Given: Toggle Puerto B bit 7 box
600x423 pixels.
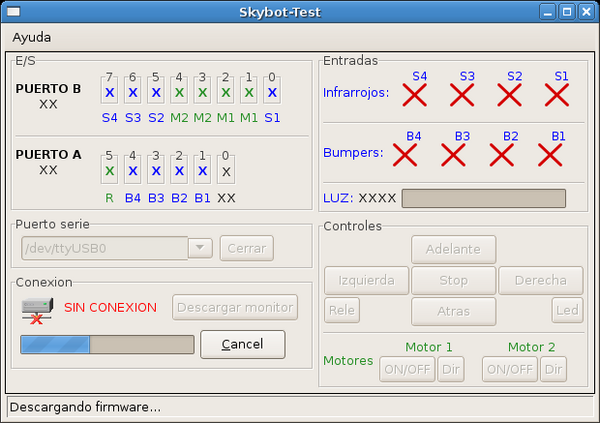Looking at the screenshot, I should click(110, 93).
